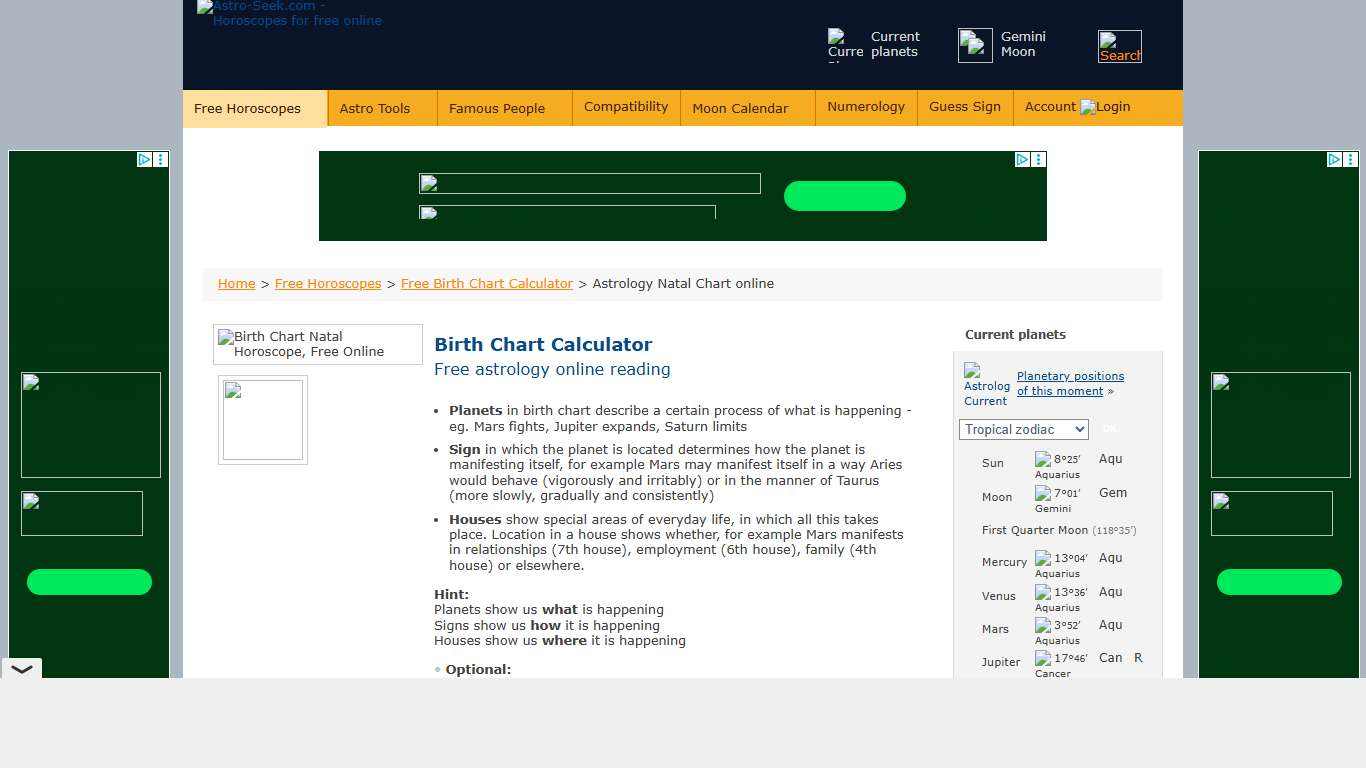Click the Account Login option
Viewport: 1366px width, 768px height.
click(1076, 107)
